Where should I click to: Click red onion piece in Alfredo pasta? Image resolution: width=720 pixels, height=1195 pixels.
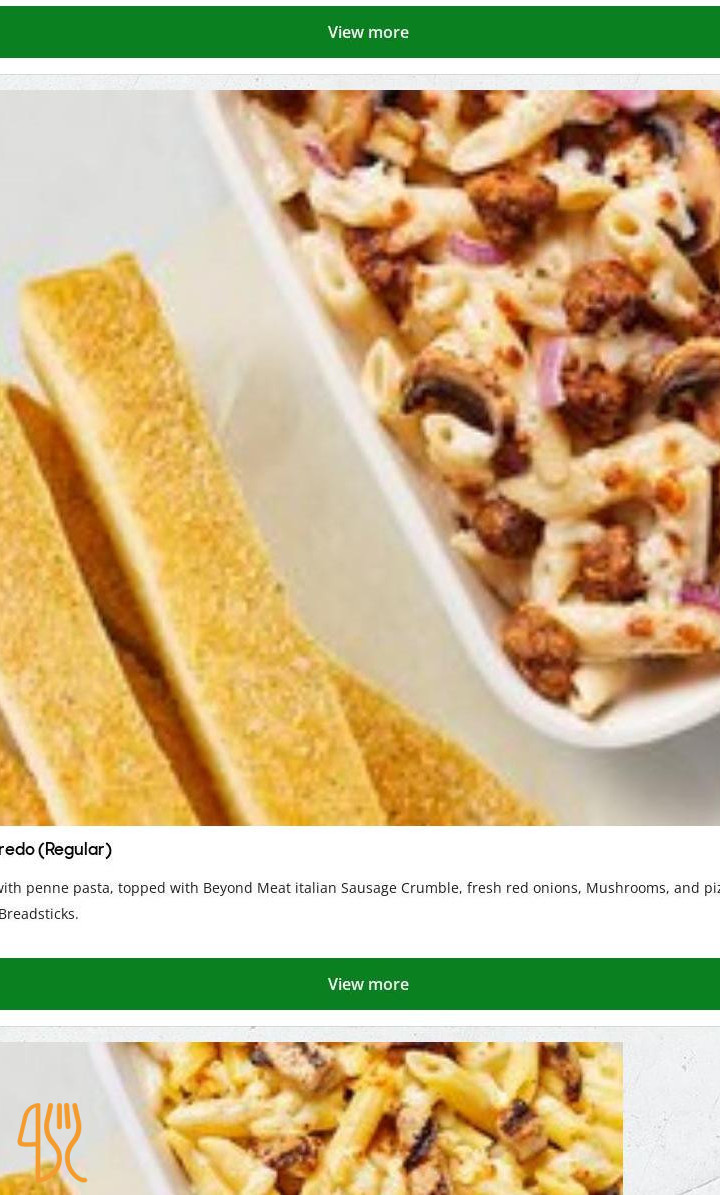pyautogui.click(x=552, y=371)
